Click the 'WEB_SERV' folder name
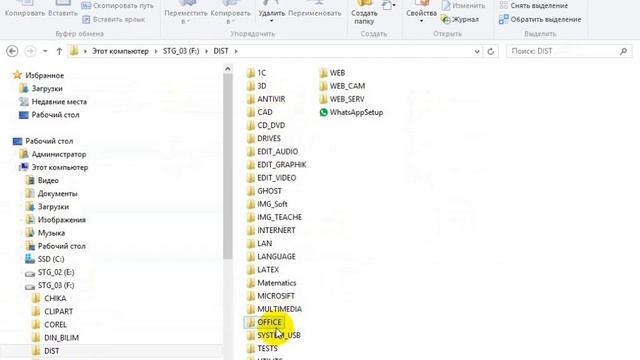Image resolution: width=640 pixels, height=360 pixels. [347, 99]
